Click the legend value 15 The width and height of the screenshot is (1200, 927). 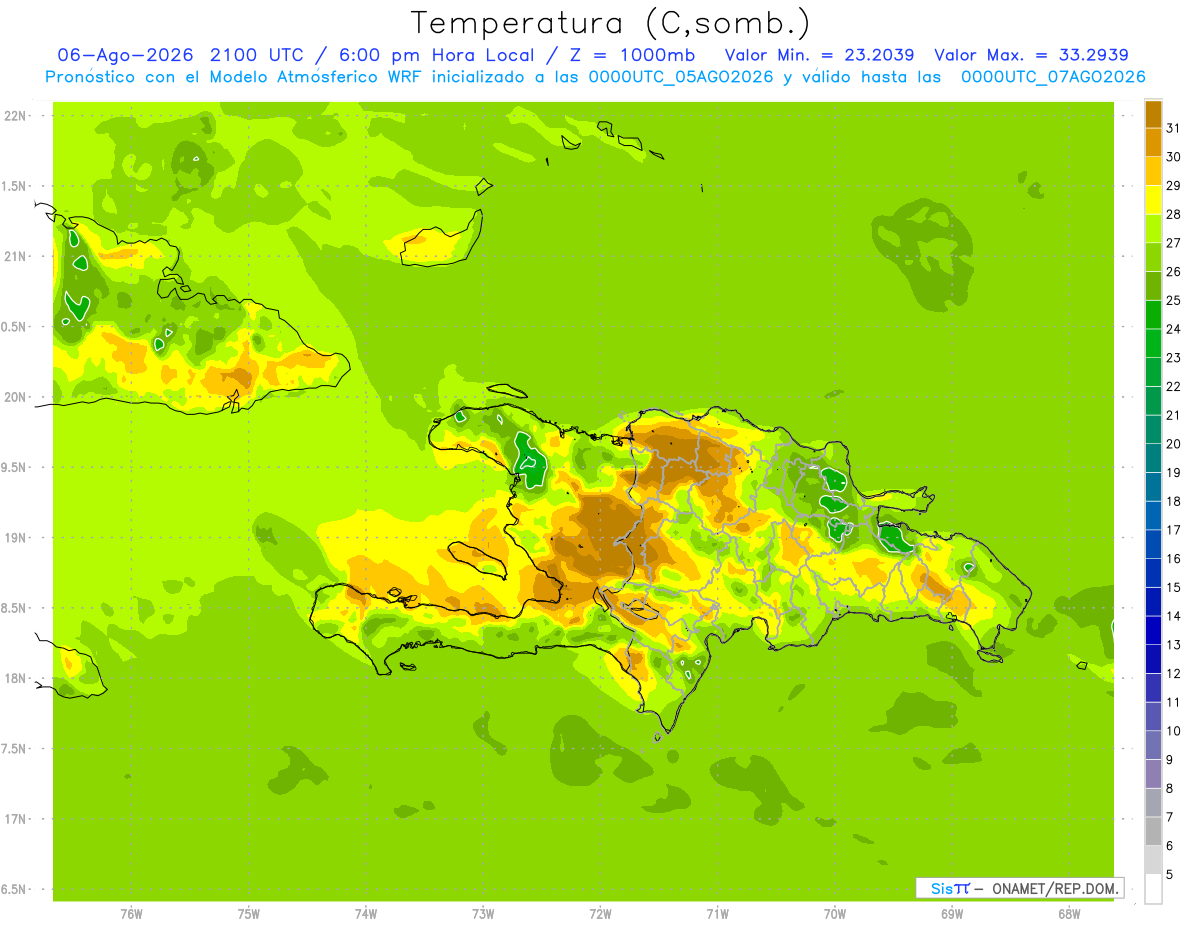(x=1173, y=587)
